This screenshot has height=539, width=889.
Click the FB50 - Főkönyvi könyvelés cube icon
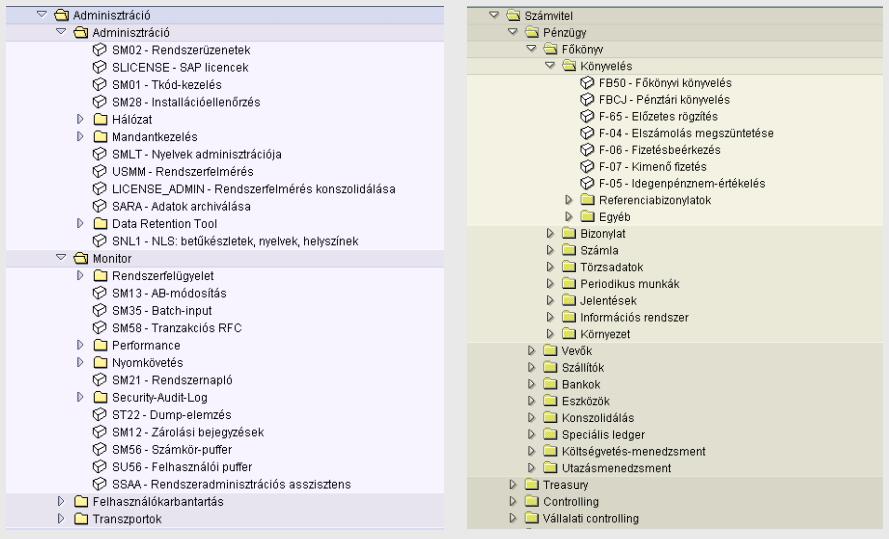pyautogui.click(x=587, y=83)
